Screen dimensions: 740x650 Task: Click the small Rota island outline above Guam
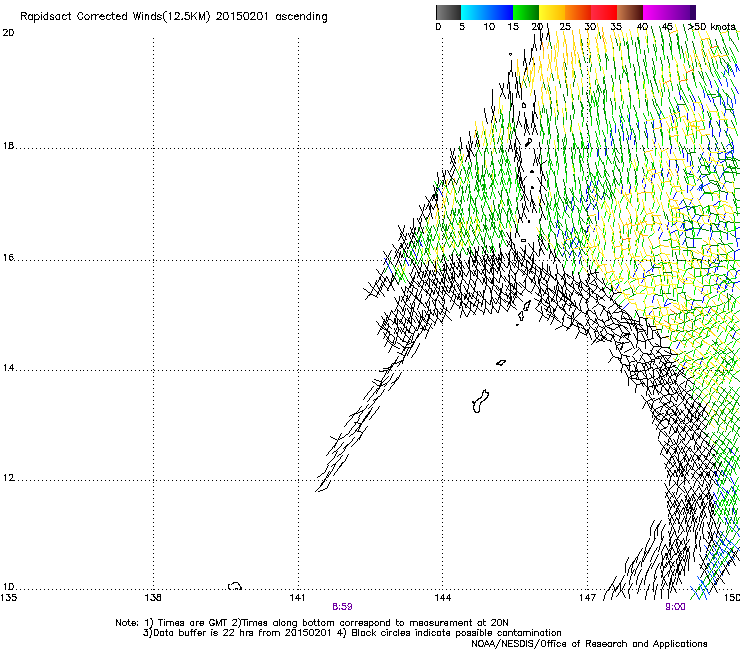501,363
